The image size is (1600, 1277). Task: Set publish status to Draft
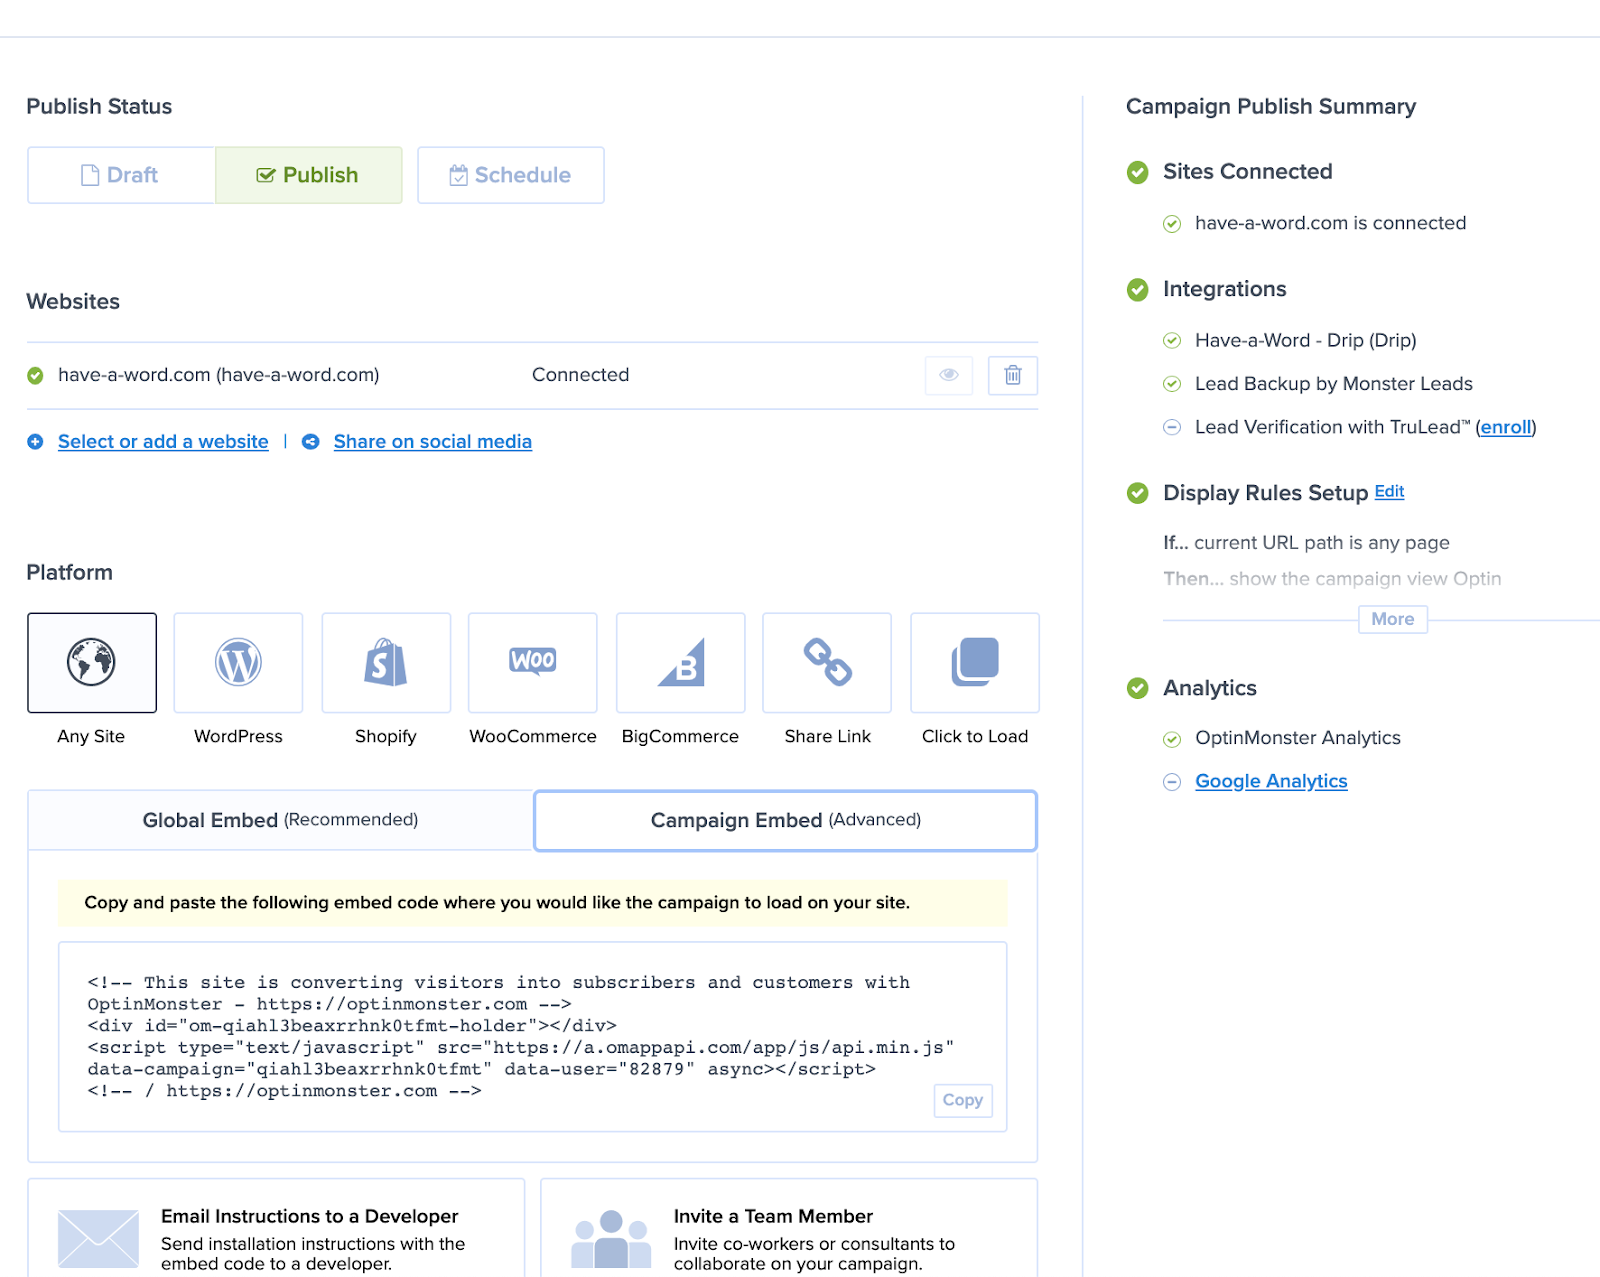pyautogui.click(x=121, y=175)
